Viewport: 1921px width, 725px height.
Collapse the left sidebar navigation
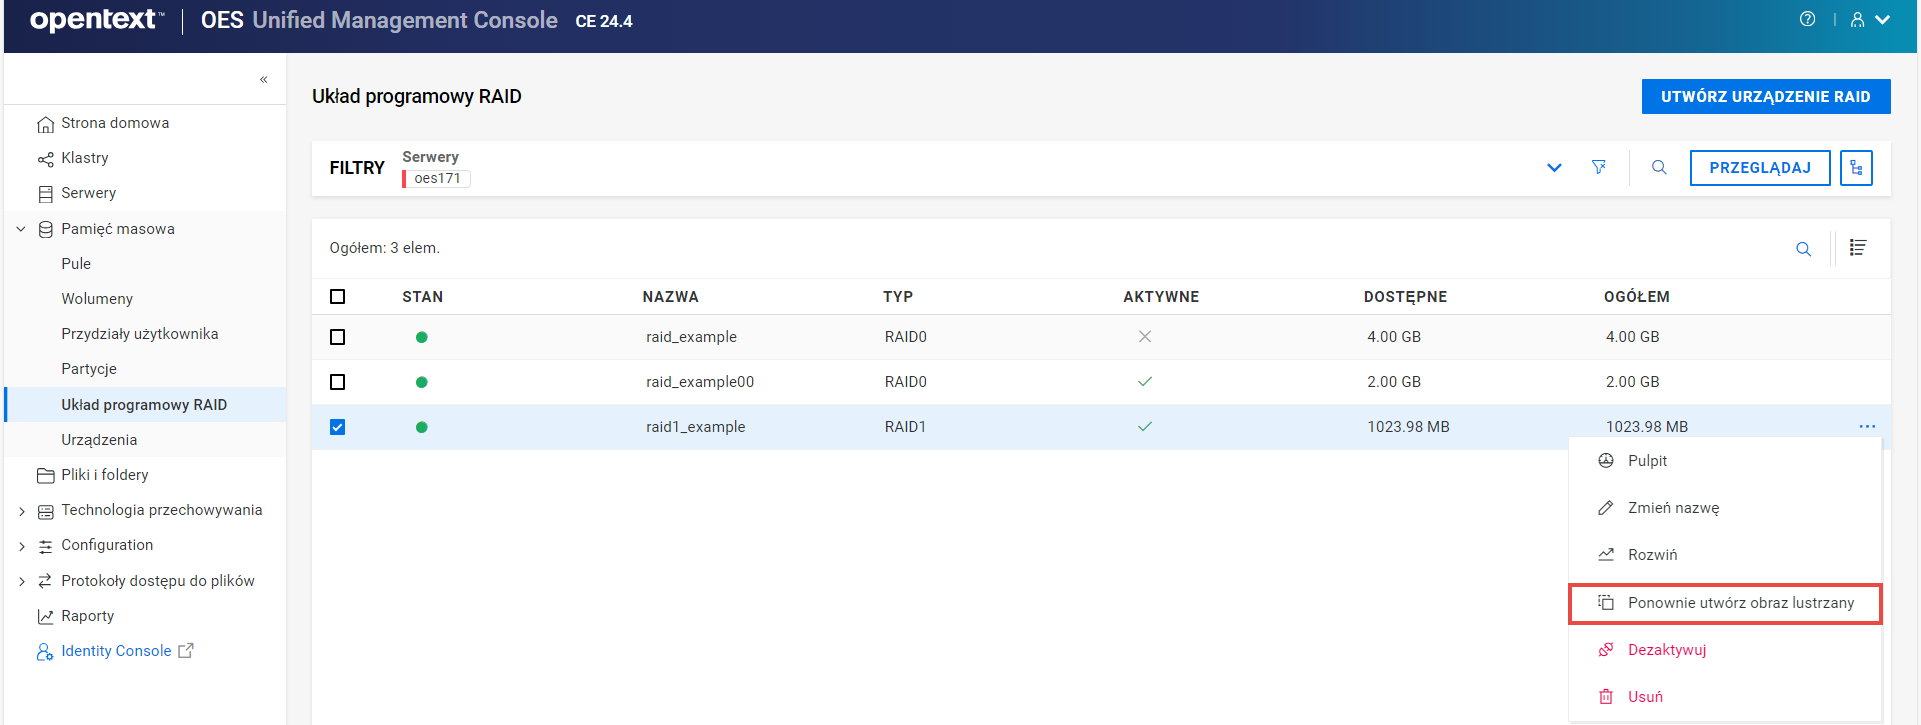click(264, 79)
